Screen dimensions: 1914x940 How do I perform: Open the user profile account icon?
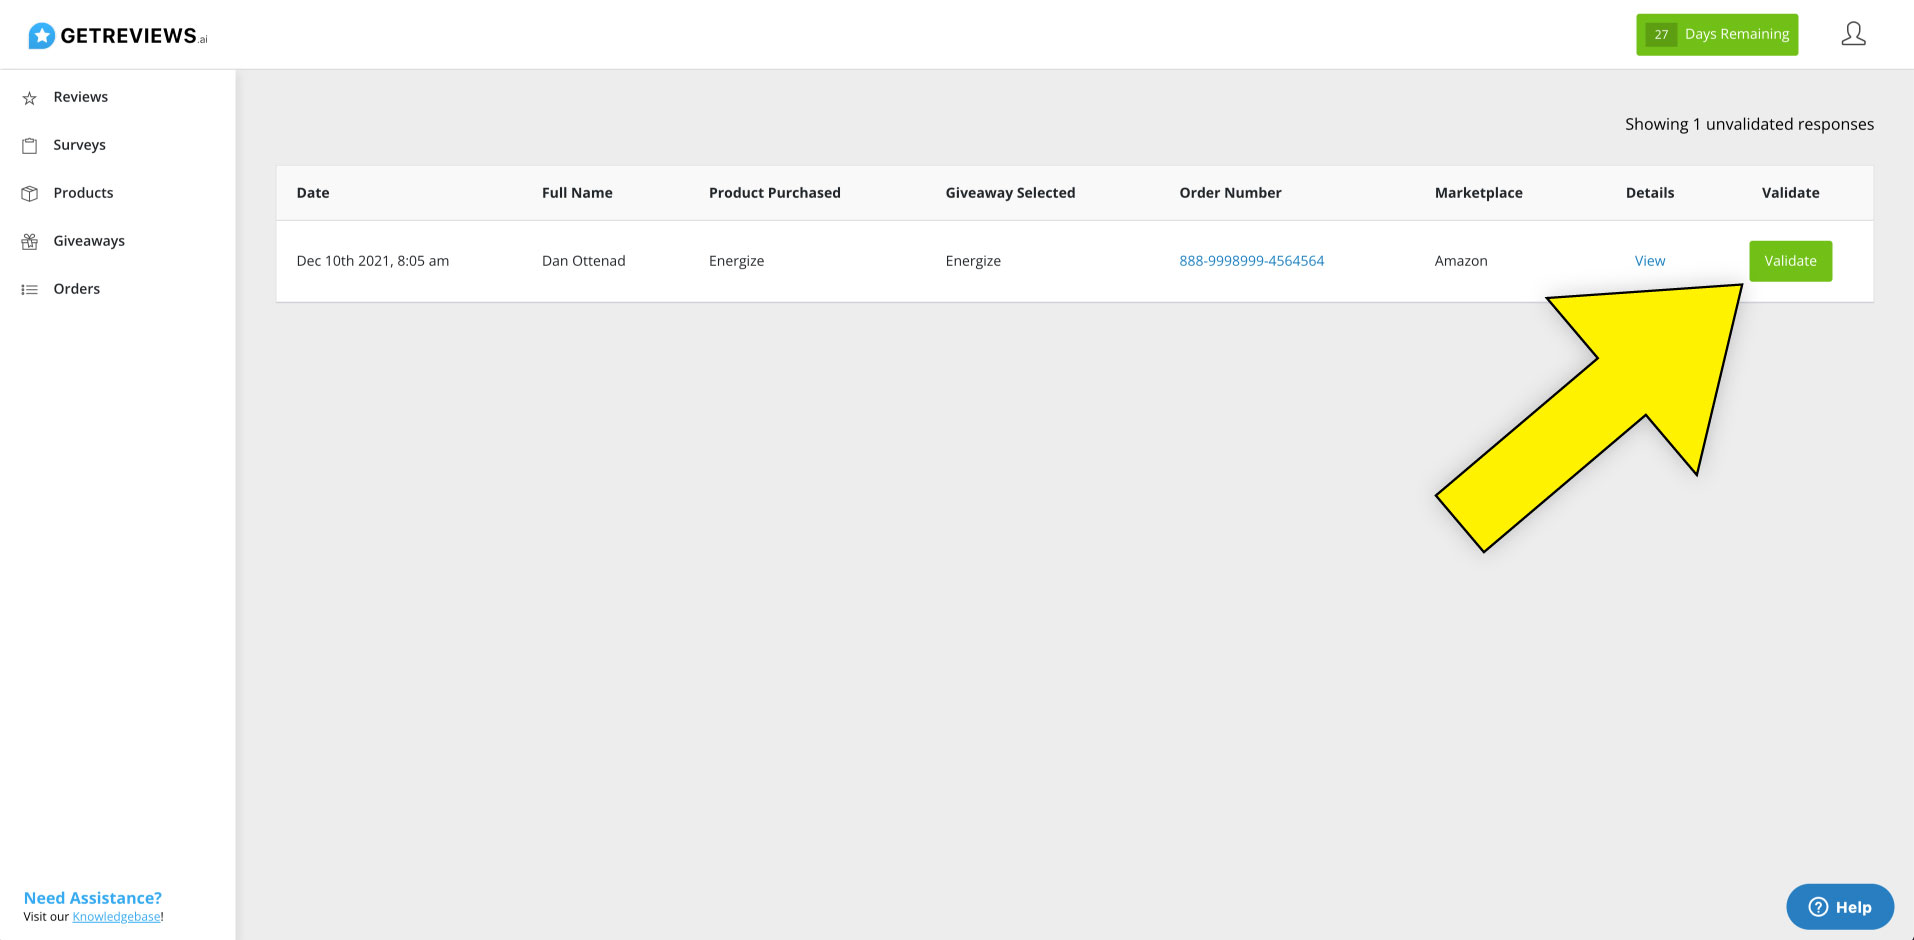[1853, 33]
